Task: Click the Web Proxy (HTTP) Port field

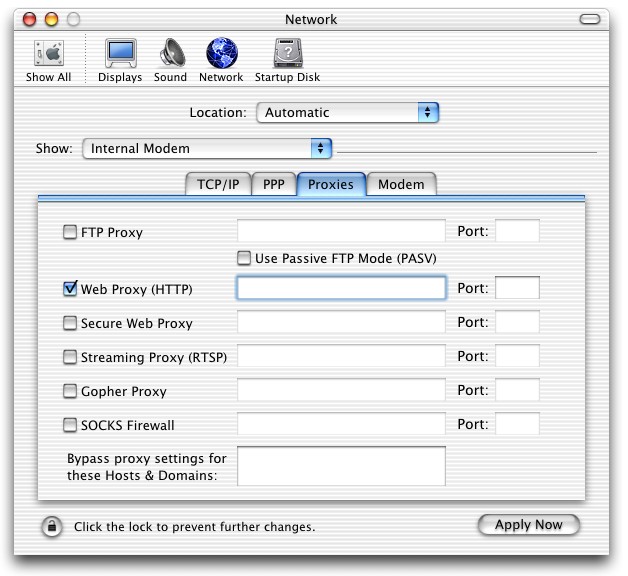Action: 517,288
